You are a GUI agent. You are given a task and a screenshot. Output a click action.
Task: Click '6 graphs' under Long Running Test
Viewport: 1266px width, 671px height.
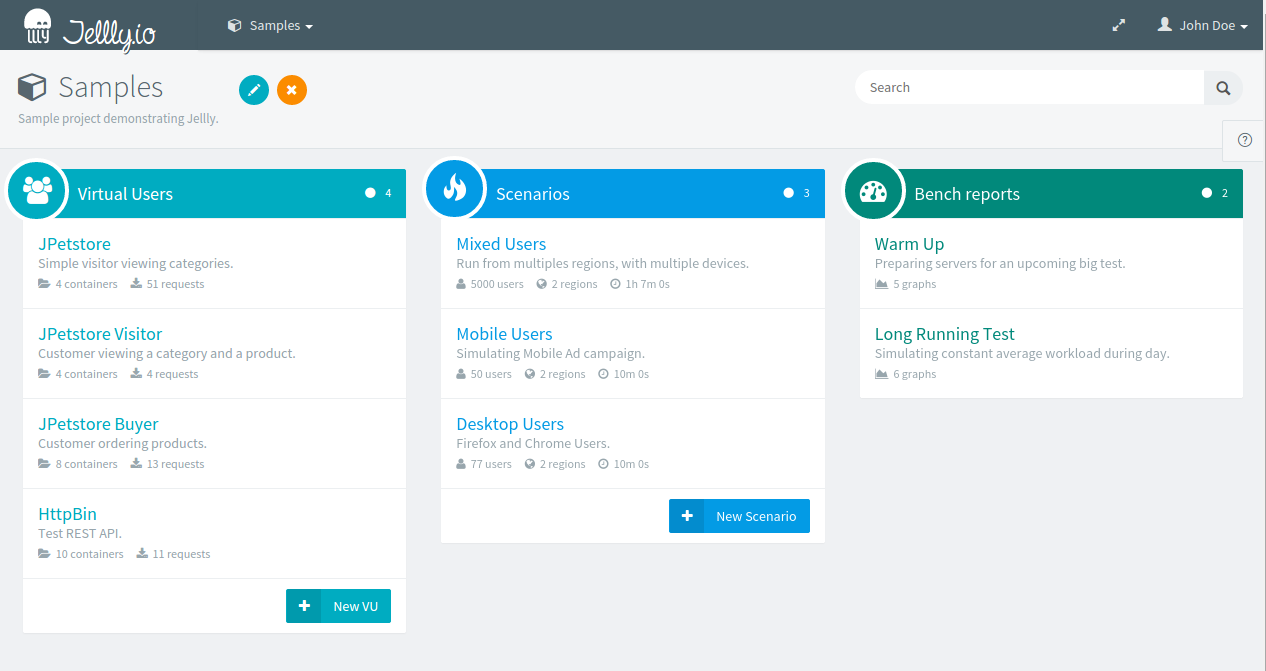(915, 374)
